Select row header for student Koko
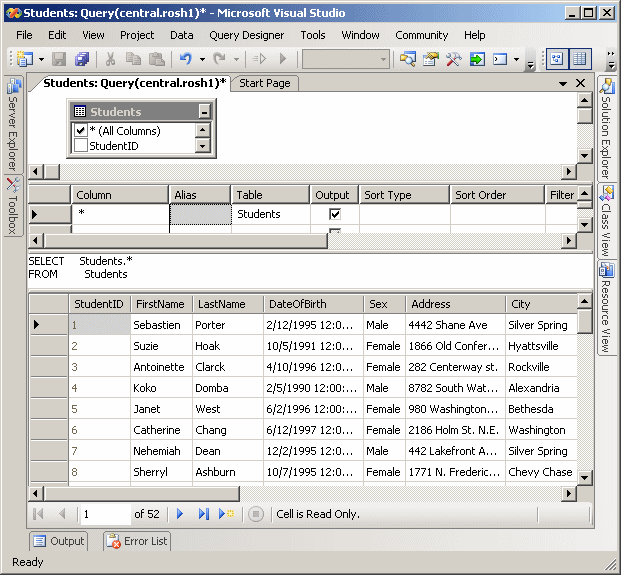This screenshot has width=621, height=575. 49,388
